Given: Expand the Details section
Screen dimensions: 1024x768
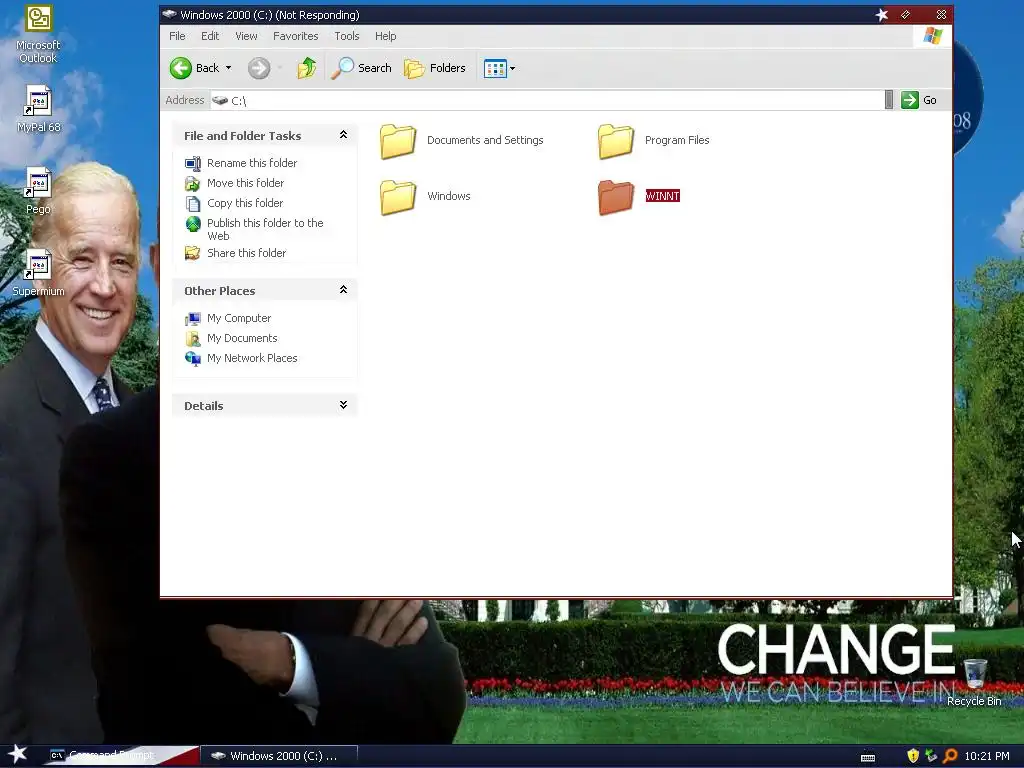Looking at the screenshot, I should [343, 405].
